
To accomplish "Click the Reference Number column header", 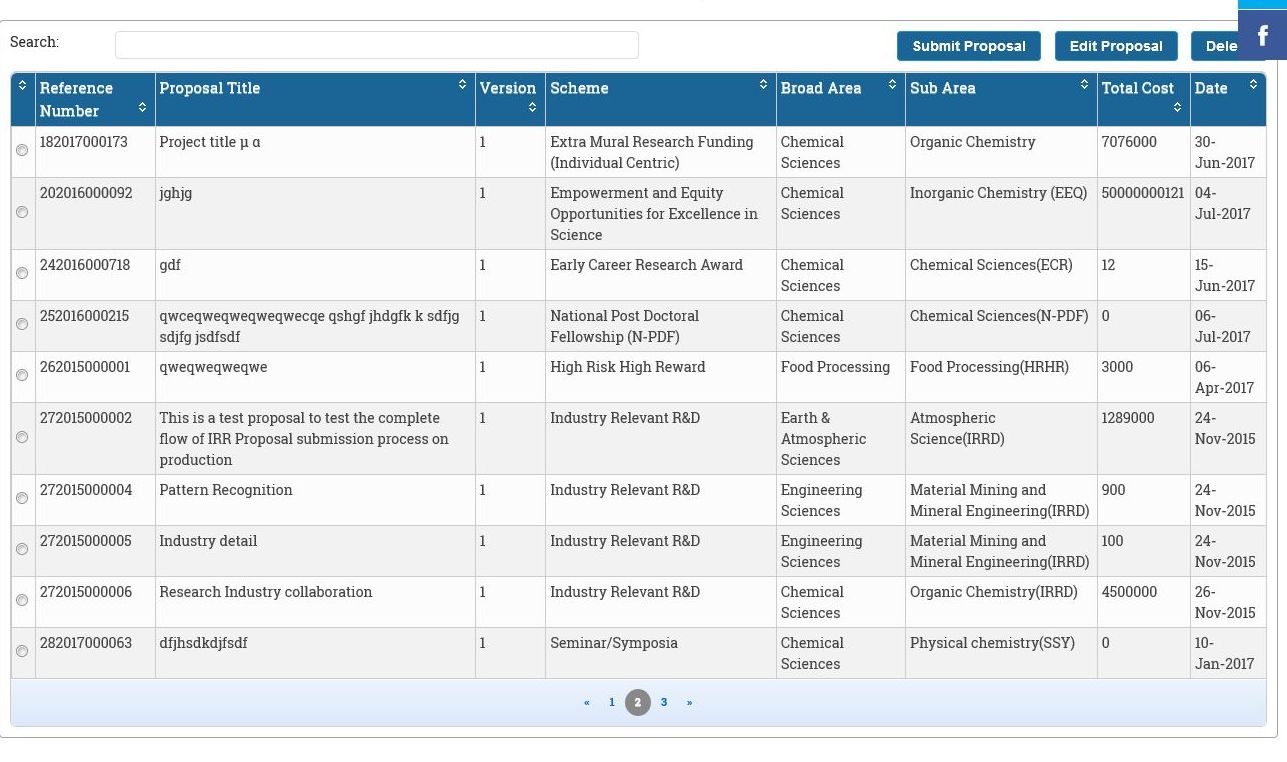I will tap(95, 99).
